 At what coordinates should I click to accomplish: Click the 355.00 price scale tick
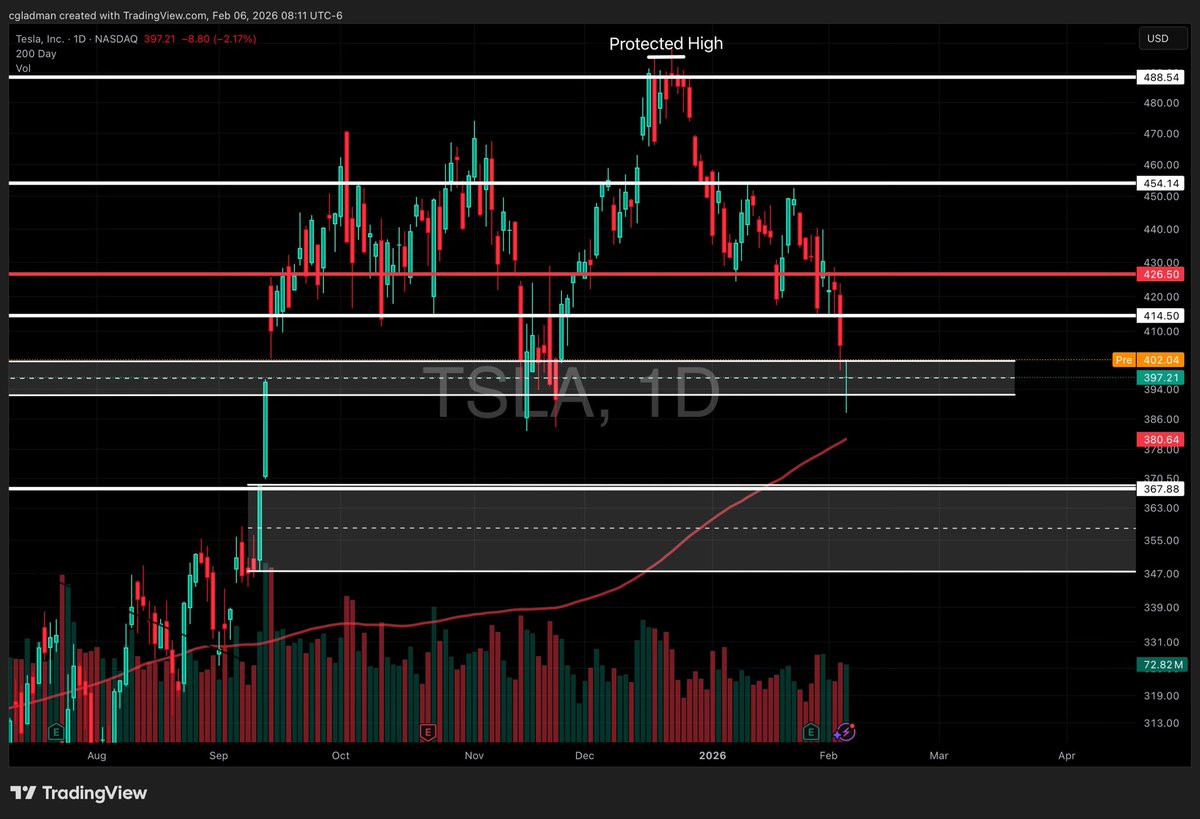click(x=1160, y=541)
